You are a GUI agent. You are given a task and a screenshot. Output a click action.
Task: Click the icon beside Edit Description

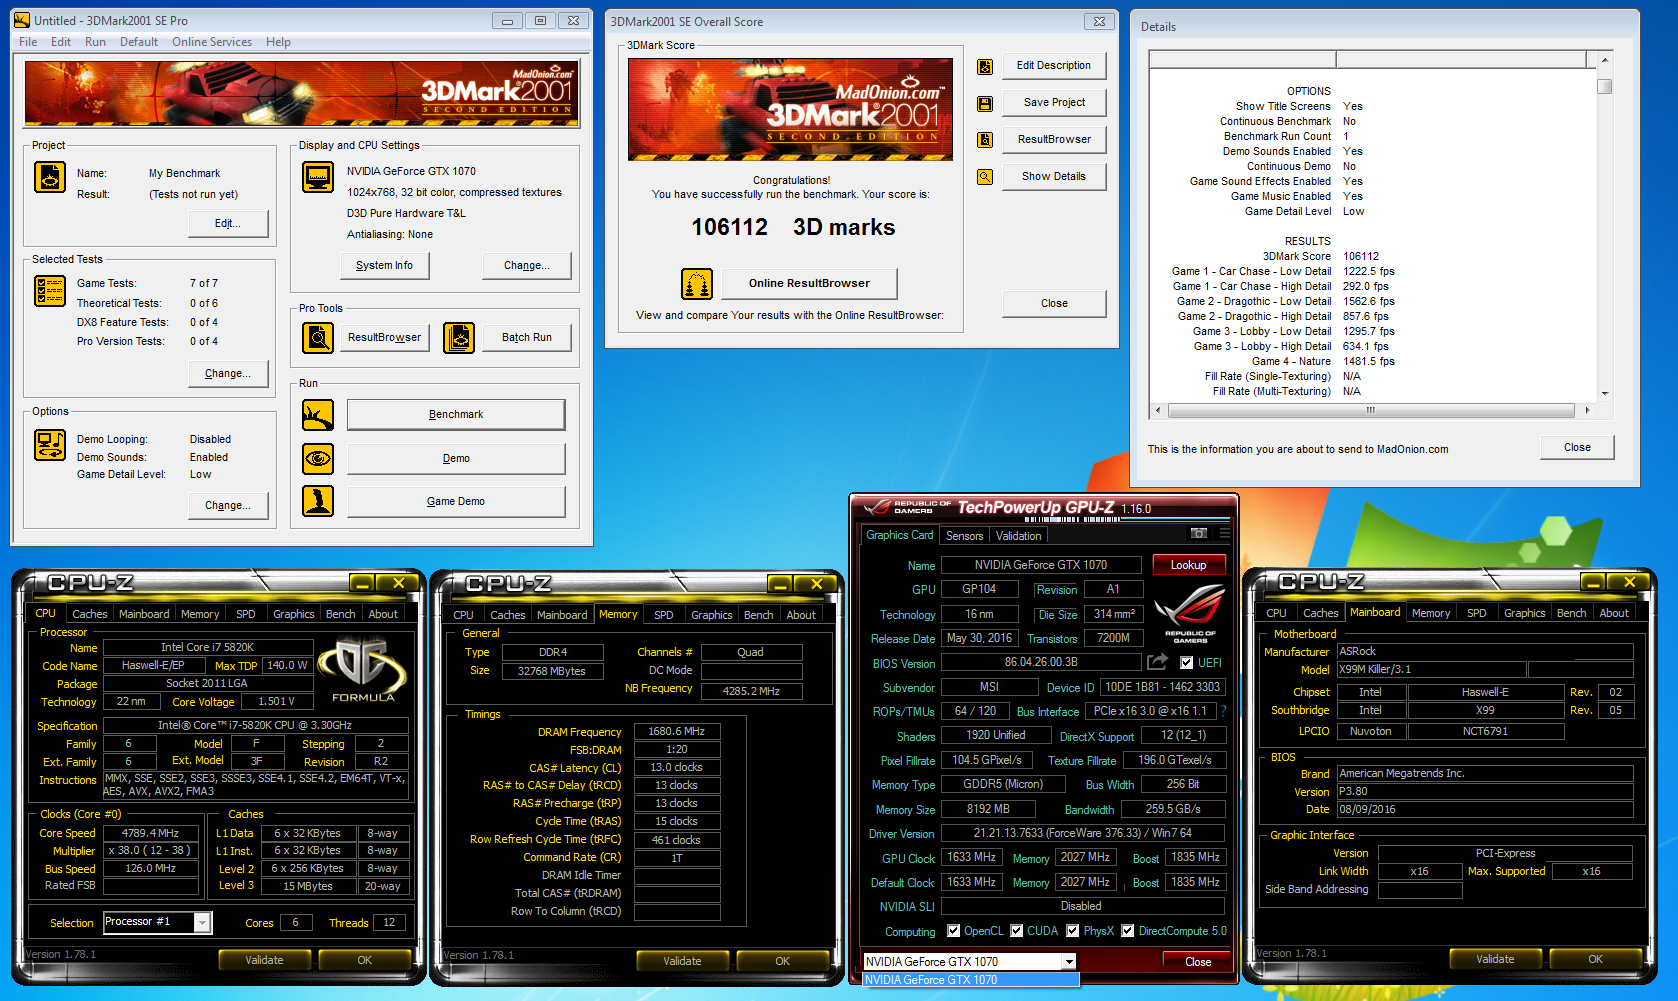pyautogui.click(x=985, y=67)
